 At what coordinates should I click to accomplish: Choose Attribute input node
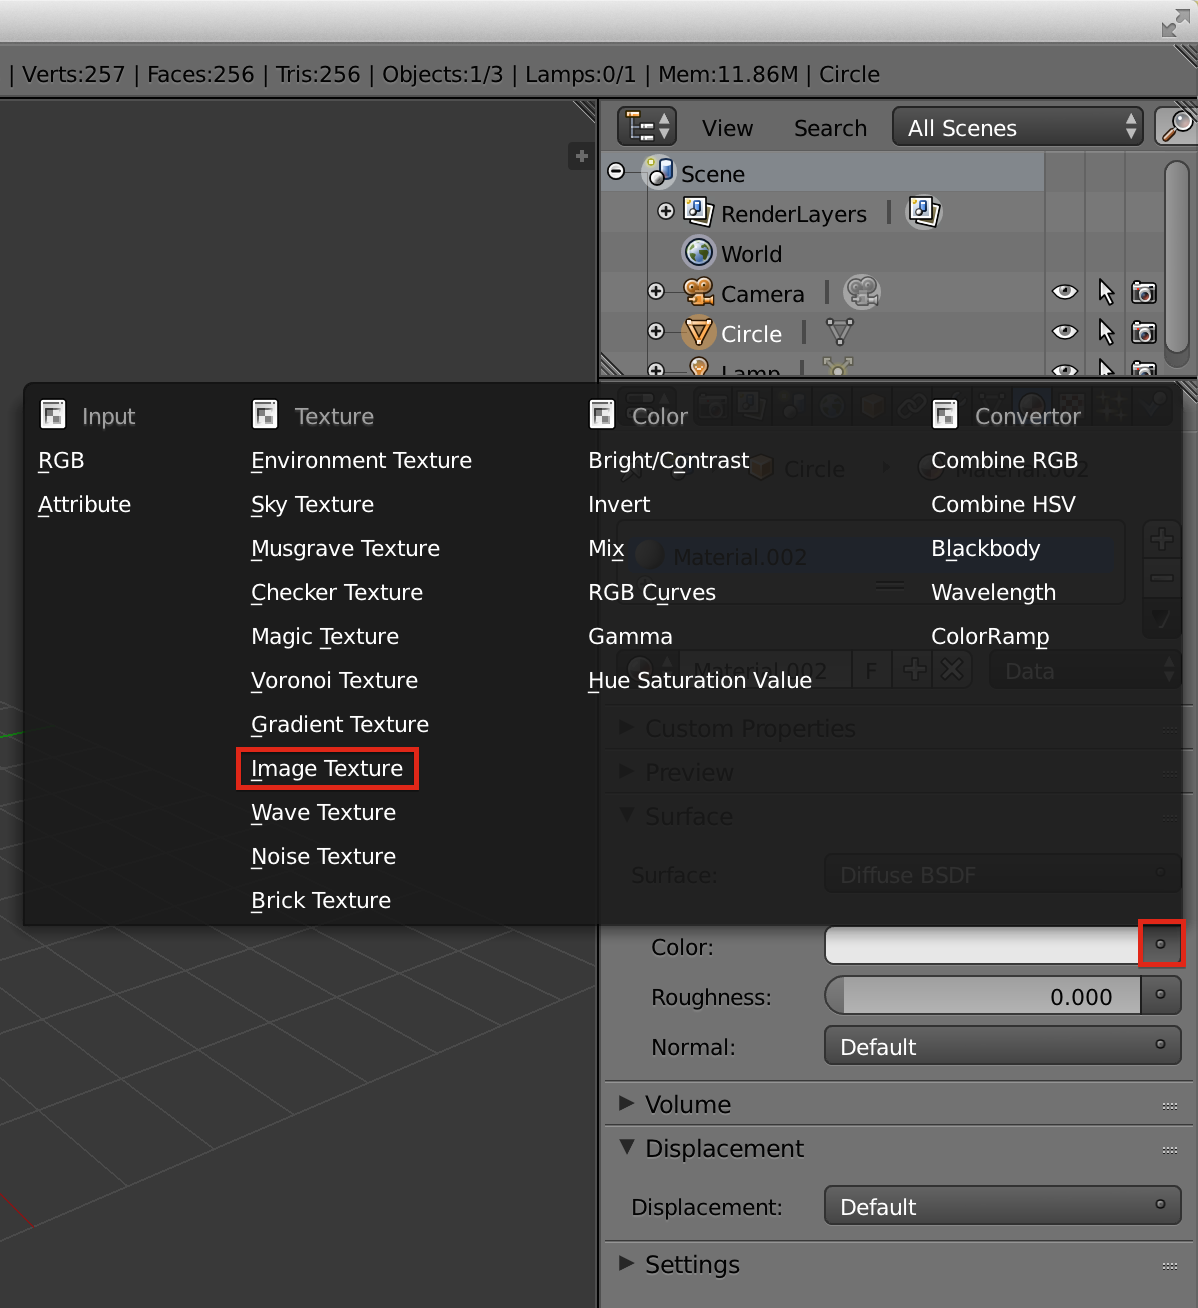[84, 504]
